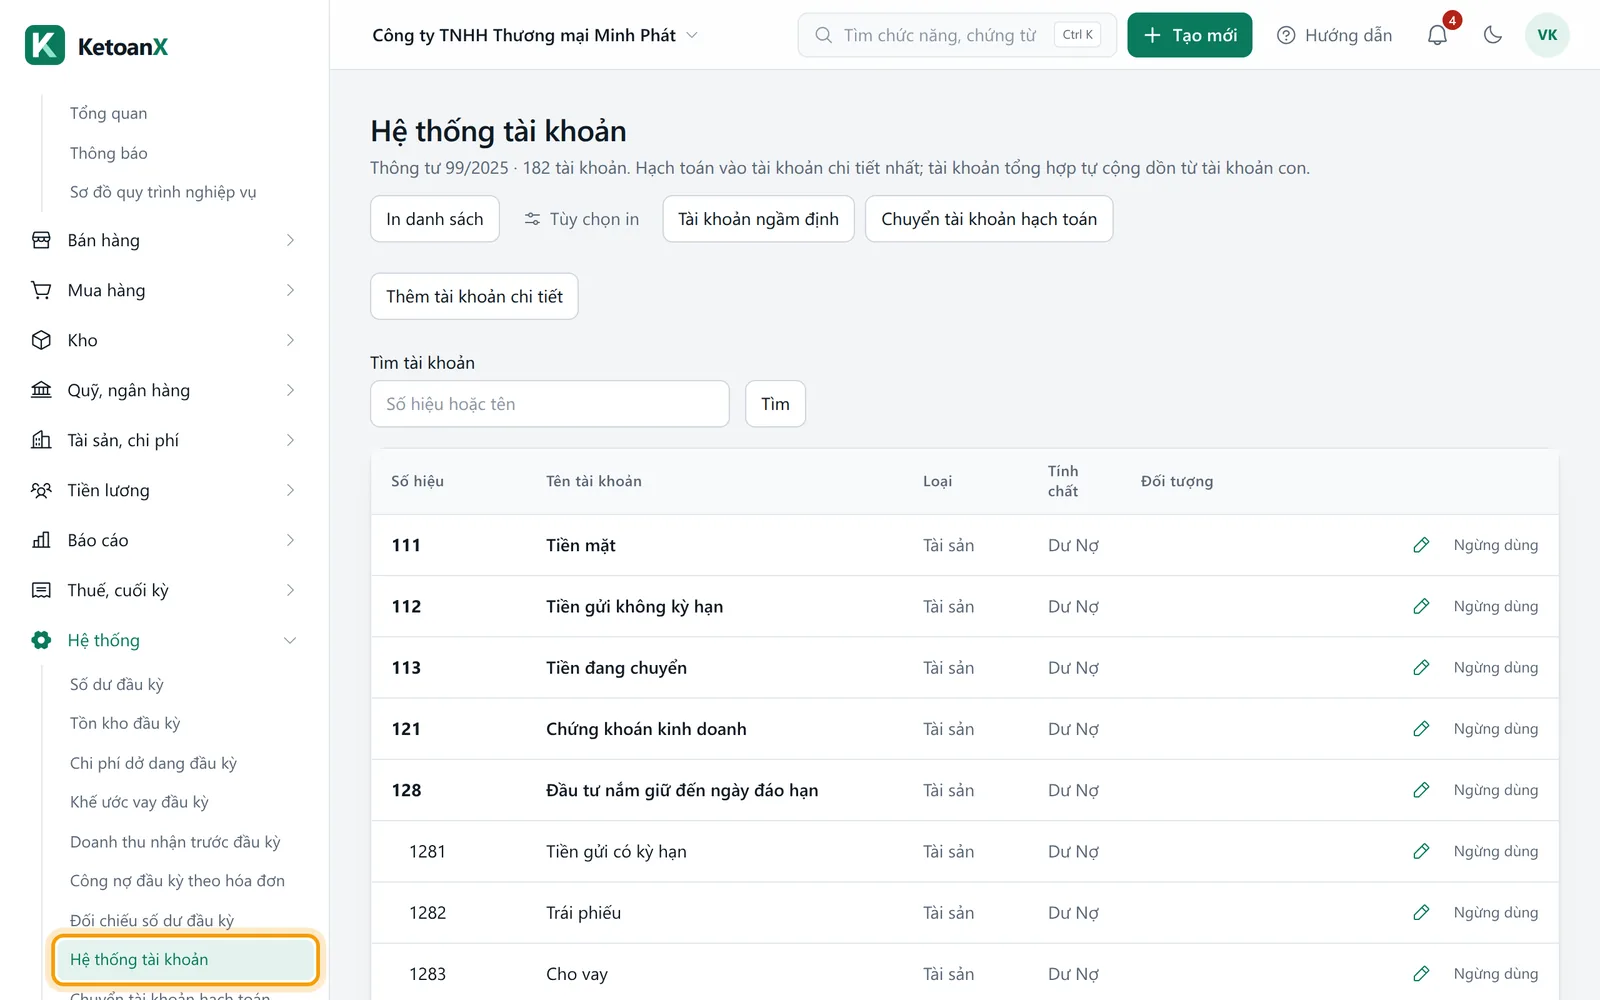Screen dimensions: 1600x1000
Task: Click Chuyển tài khoản hạch toán button
Action: pos(989,219)
